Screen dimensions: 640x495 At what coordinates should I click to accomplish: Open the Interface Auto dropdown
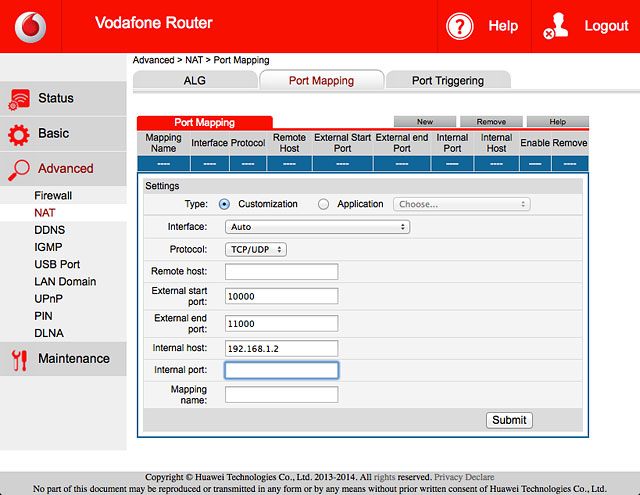[x=317, y=227]
